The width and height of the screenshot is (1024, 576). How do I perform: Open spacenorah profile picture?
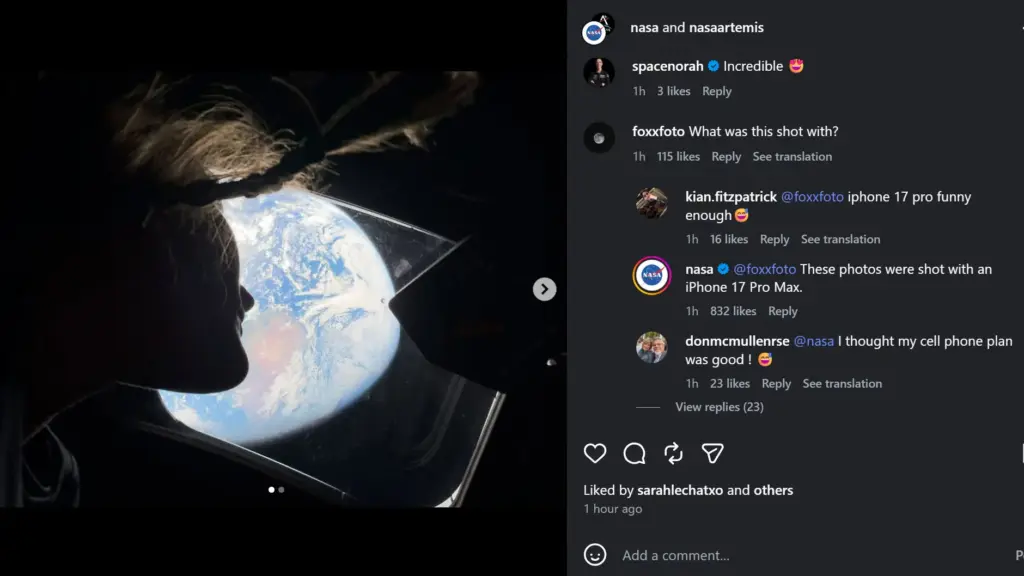pos(599,72)
